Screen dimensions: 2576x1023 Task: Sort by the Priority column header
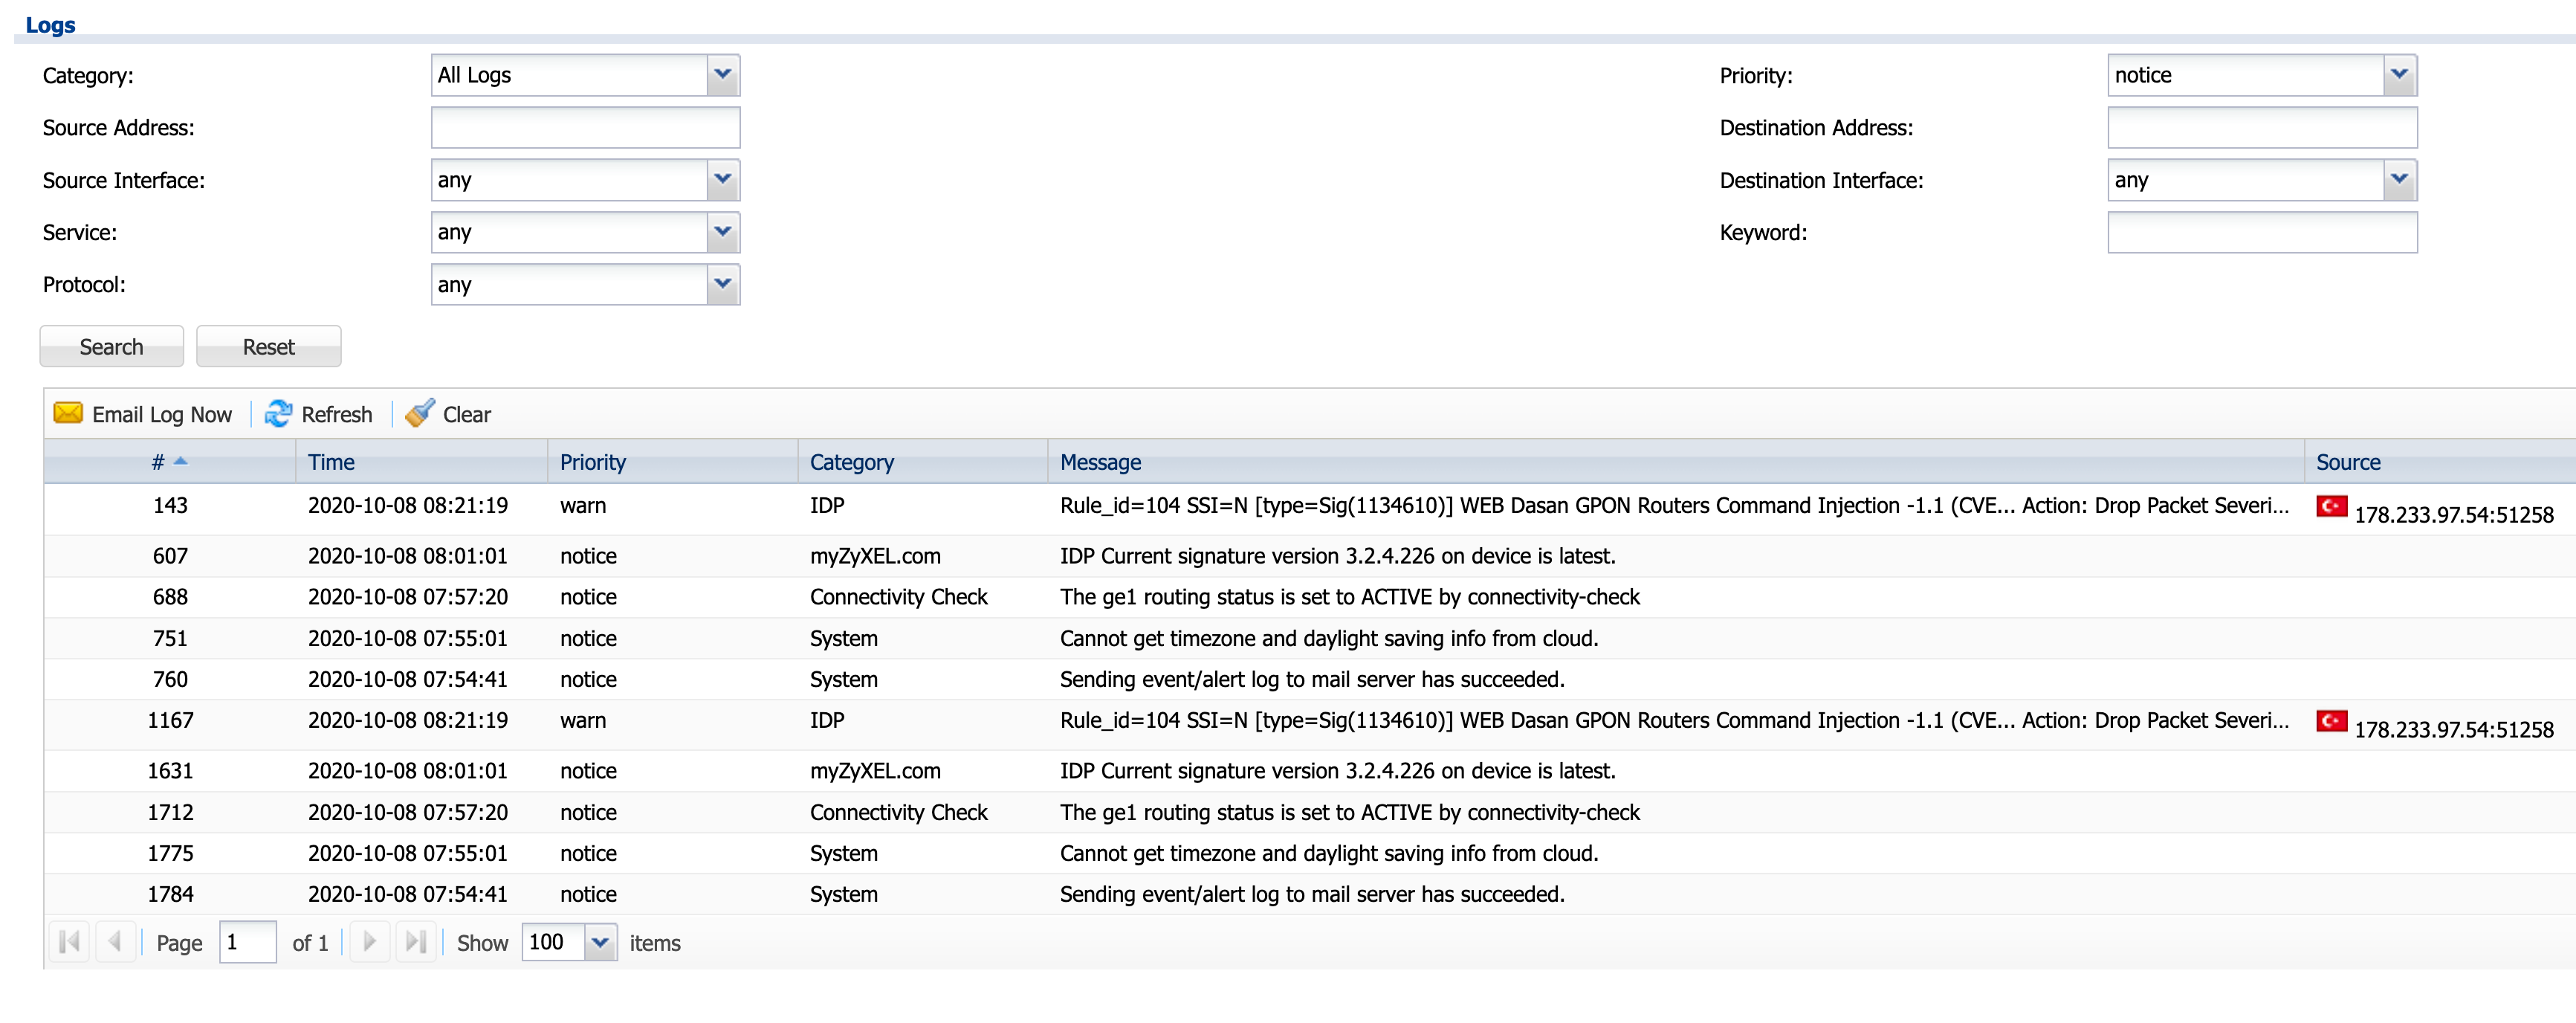[592, 462]
